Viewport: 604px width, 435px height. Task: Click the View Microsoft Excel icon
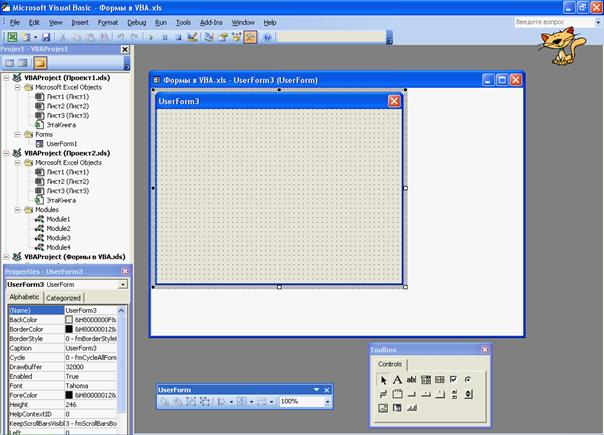pos(12,36)
